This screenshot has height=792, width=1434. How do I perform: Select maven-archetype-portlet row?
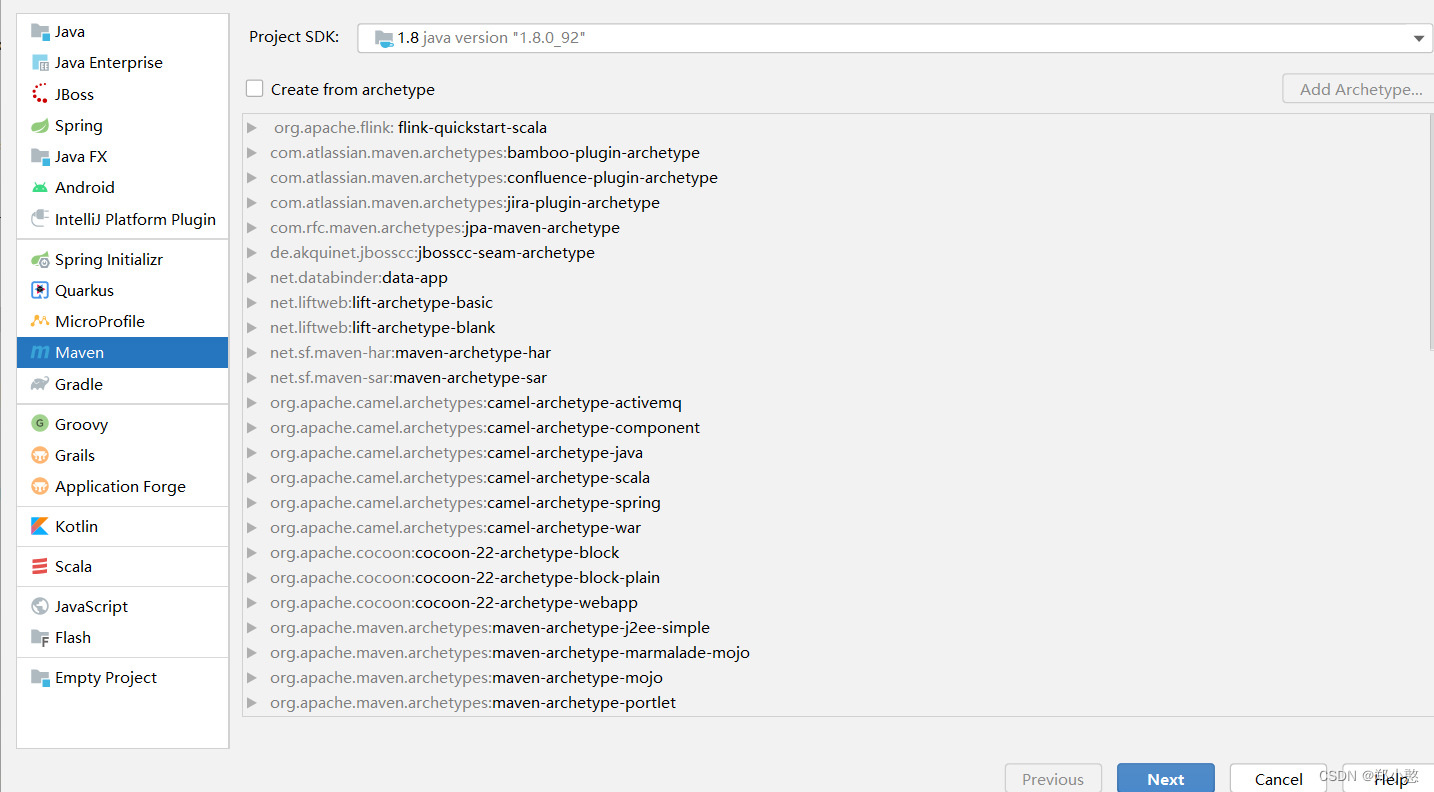pyautogui.click(x=836, y=702)
